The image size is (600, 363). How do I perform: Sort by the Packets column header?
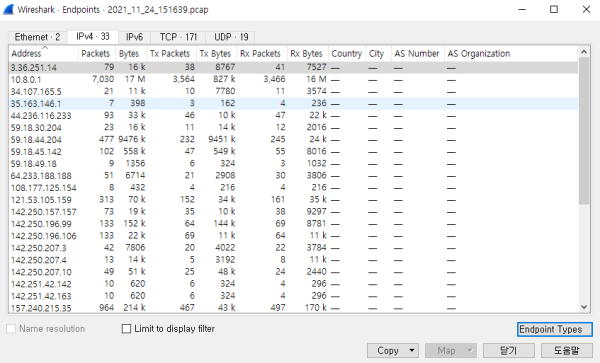[x=97, y=54]
